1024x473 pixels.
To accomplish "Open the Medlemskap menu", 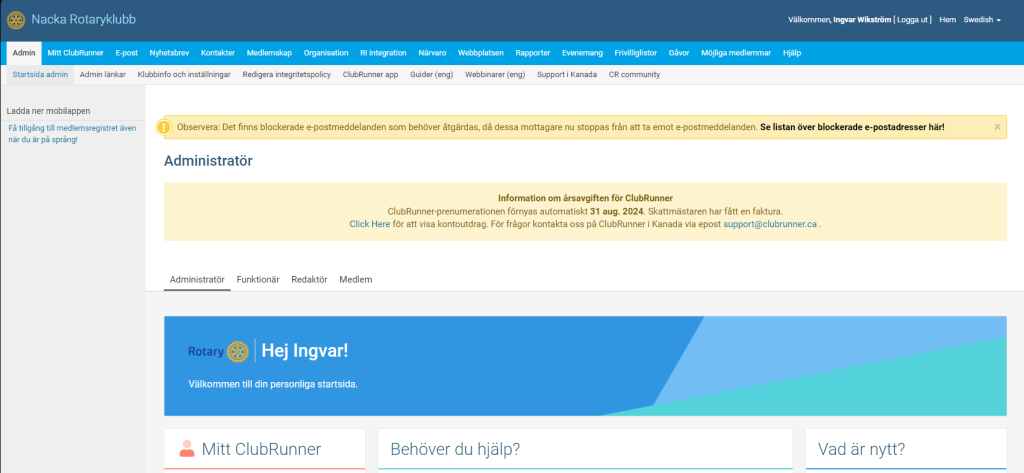I will pos(269,53).
